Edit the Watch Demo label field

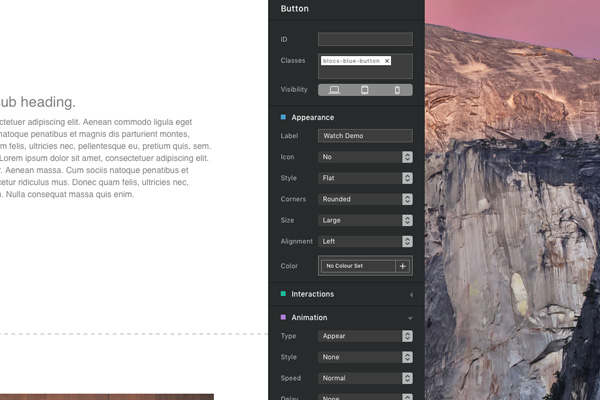pos(365,136)
